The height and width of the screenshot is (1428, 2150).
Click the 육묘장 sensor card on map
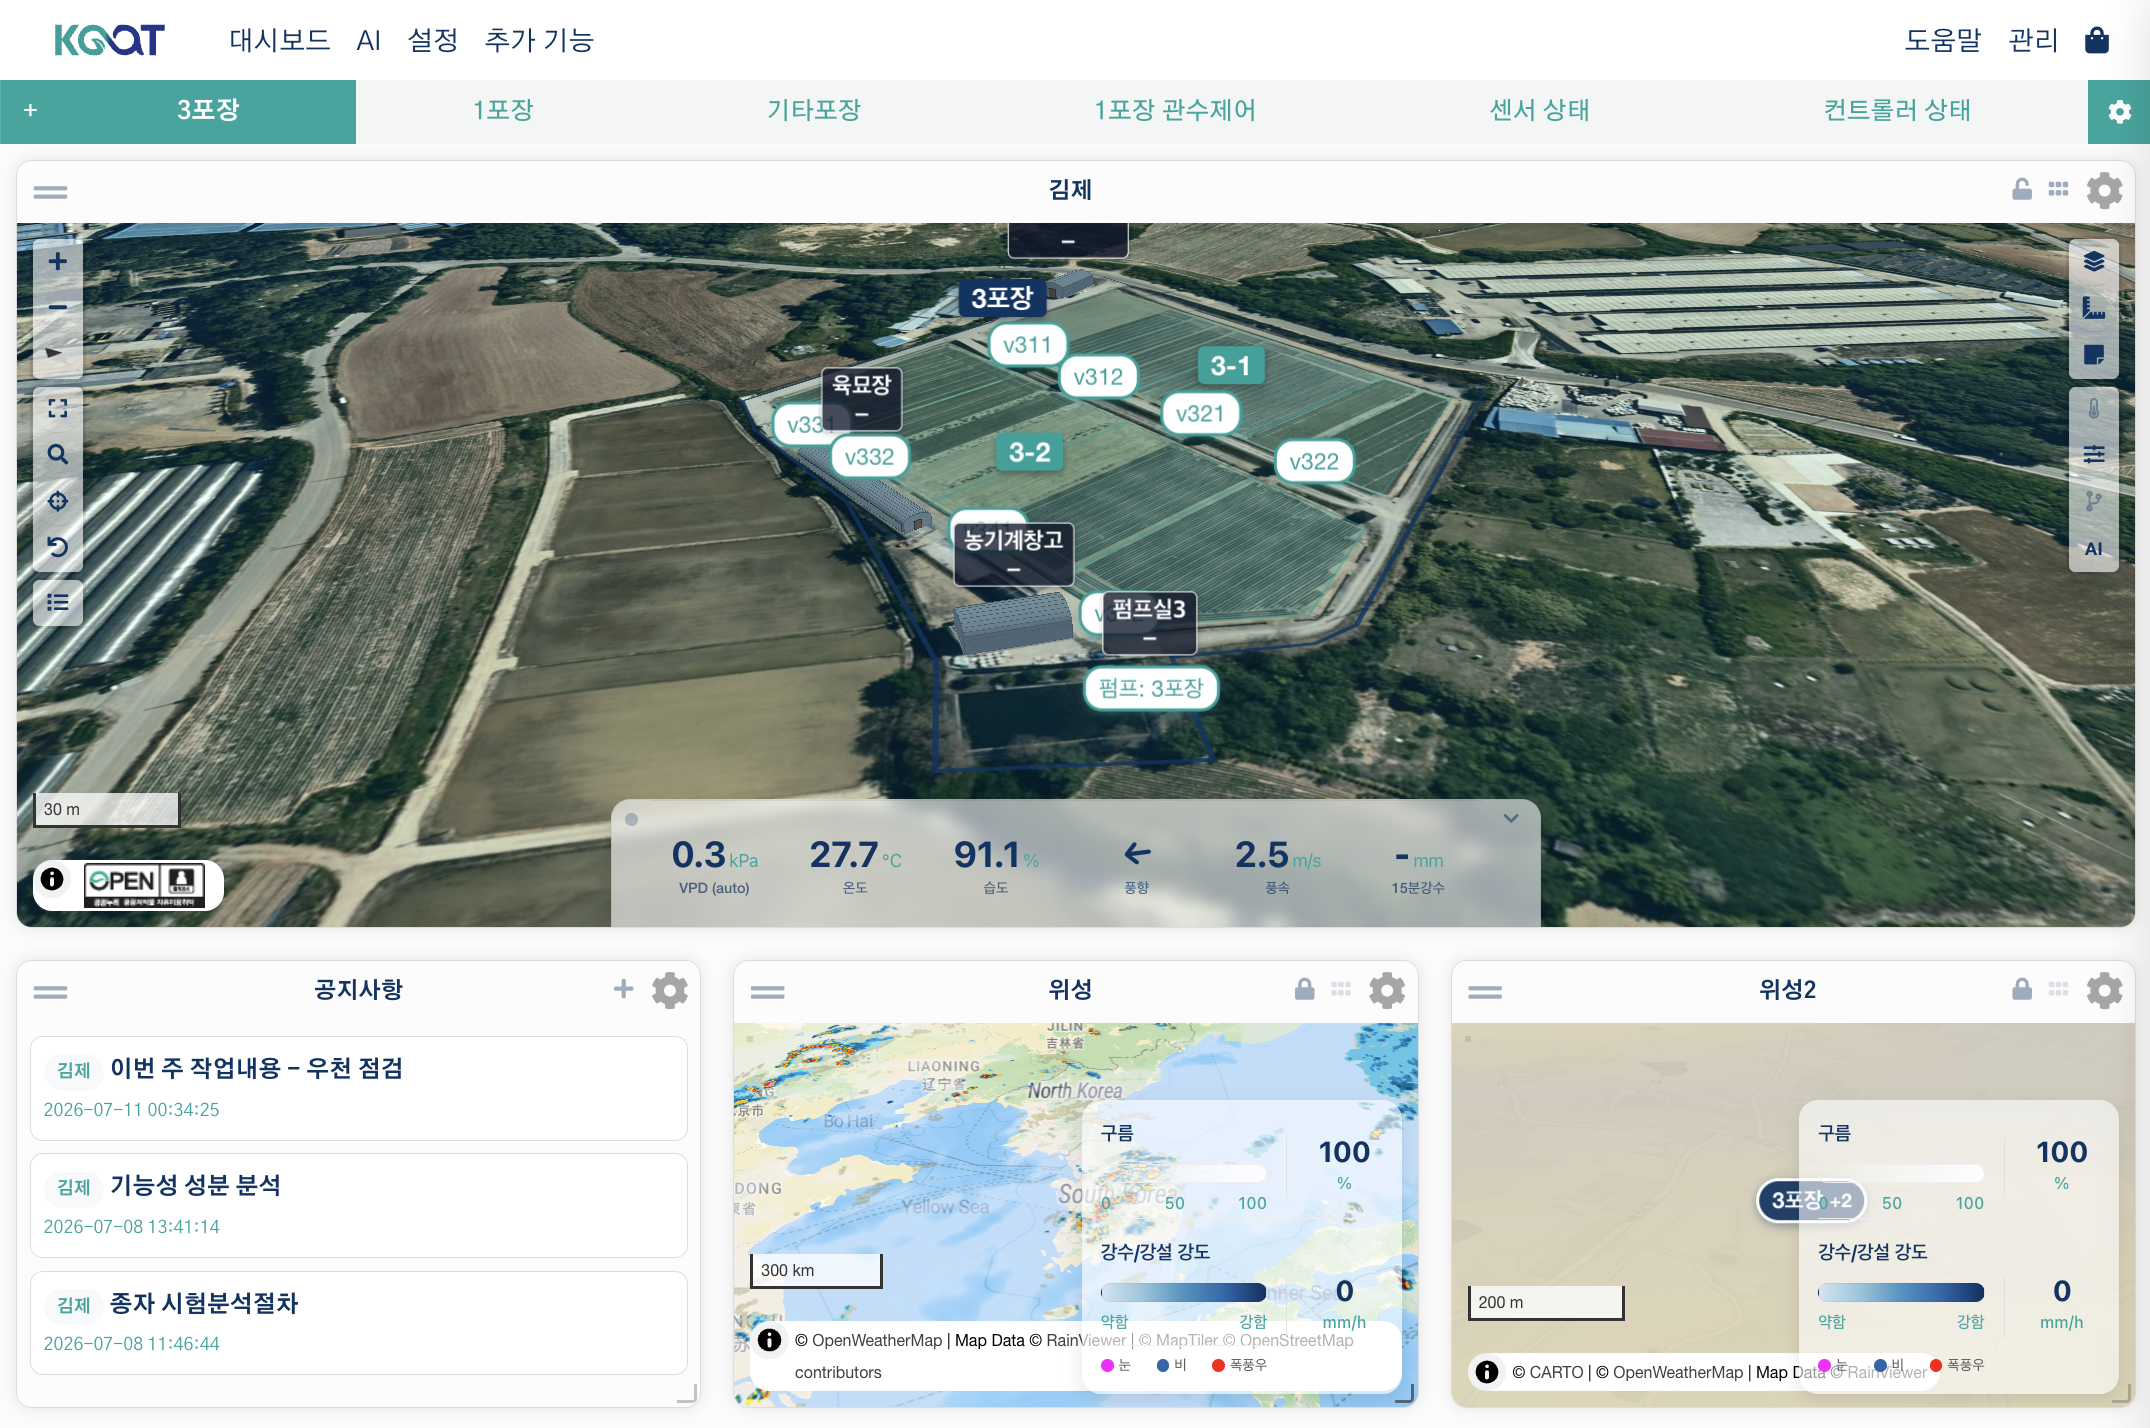tap(862, 398)
